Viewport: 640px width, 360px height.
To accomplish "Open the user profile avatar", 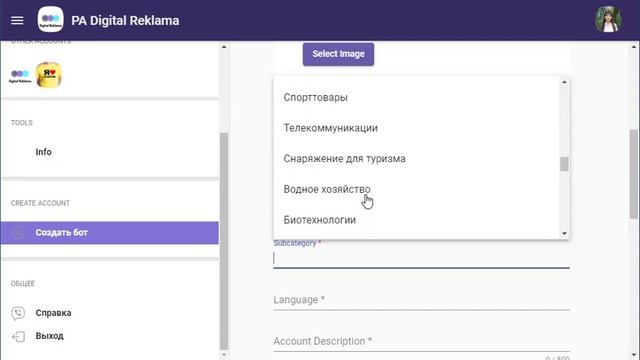I will (609, 19).
